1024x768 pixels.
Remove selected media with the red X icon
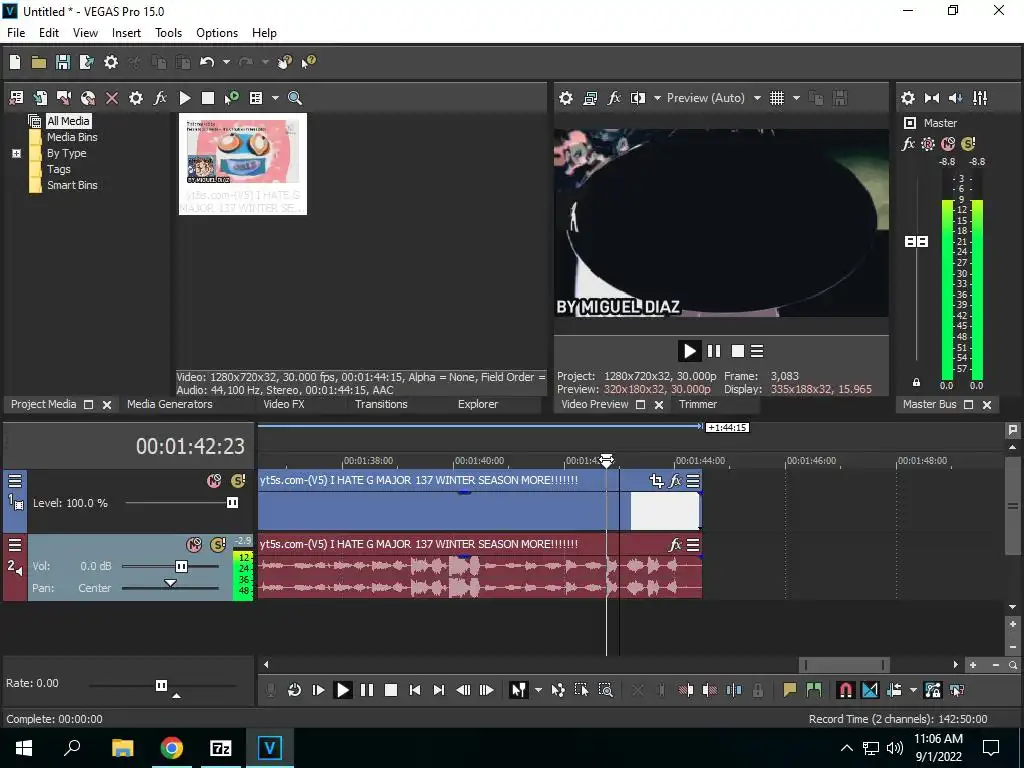pyautogui.click(x=112, y=98)
